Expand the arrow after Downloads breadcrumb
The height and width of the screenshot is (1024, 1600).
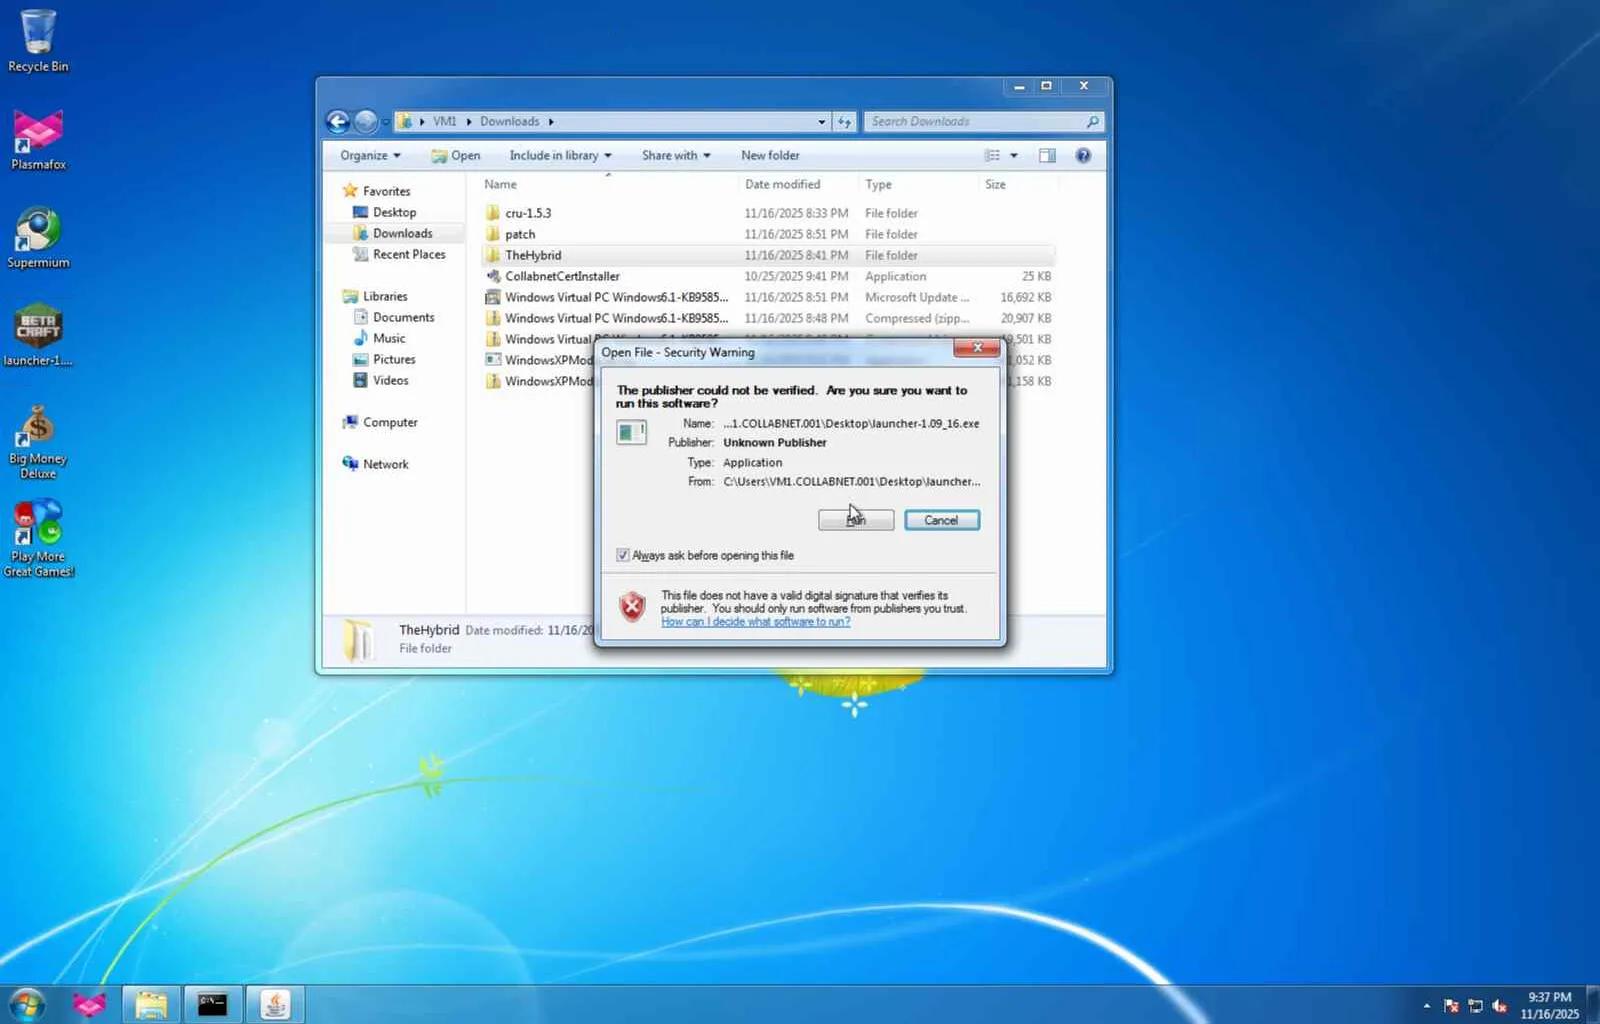tap(550, 122)
